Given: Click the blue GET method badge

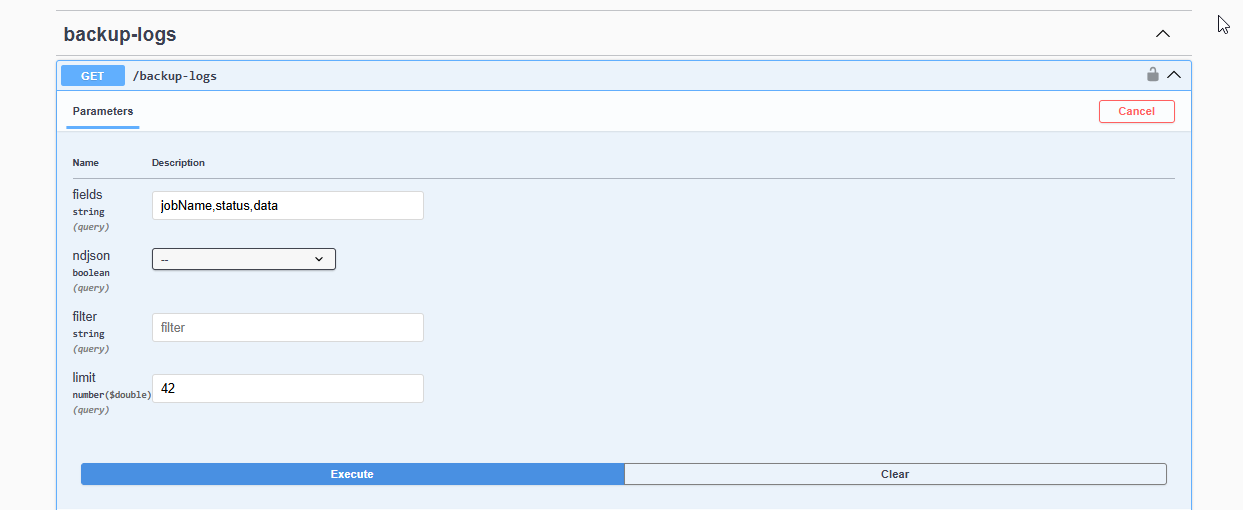Looking at the screenshot, I should pos(92,76).
